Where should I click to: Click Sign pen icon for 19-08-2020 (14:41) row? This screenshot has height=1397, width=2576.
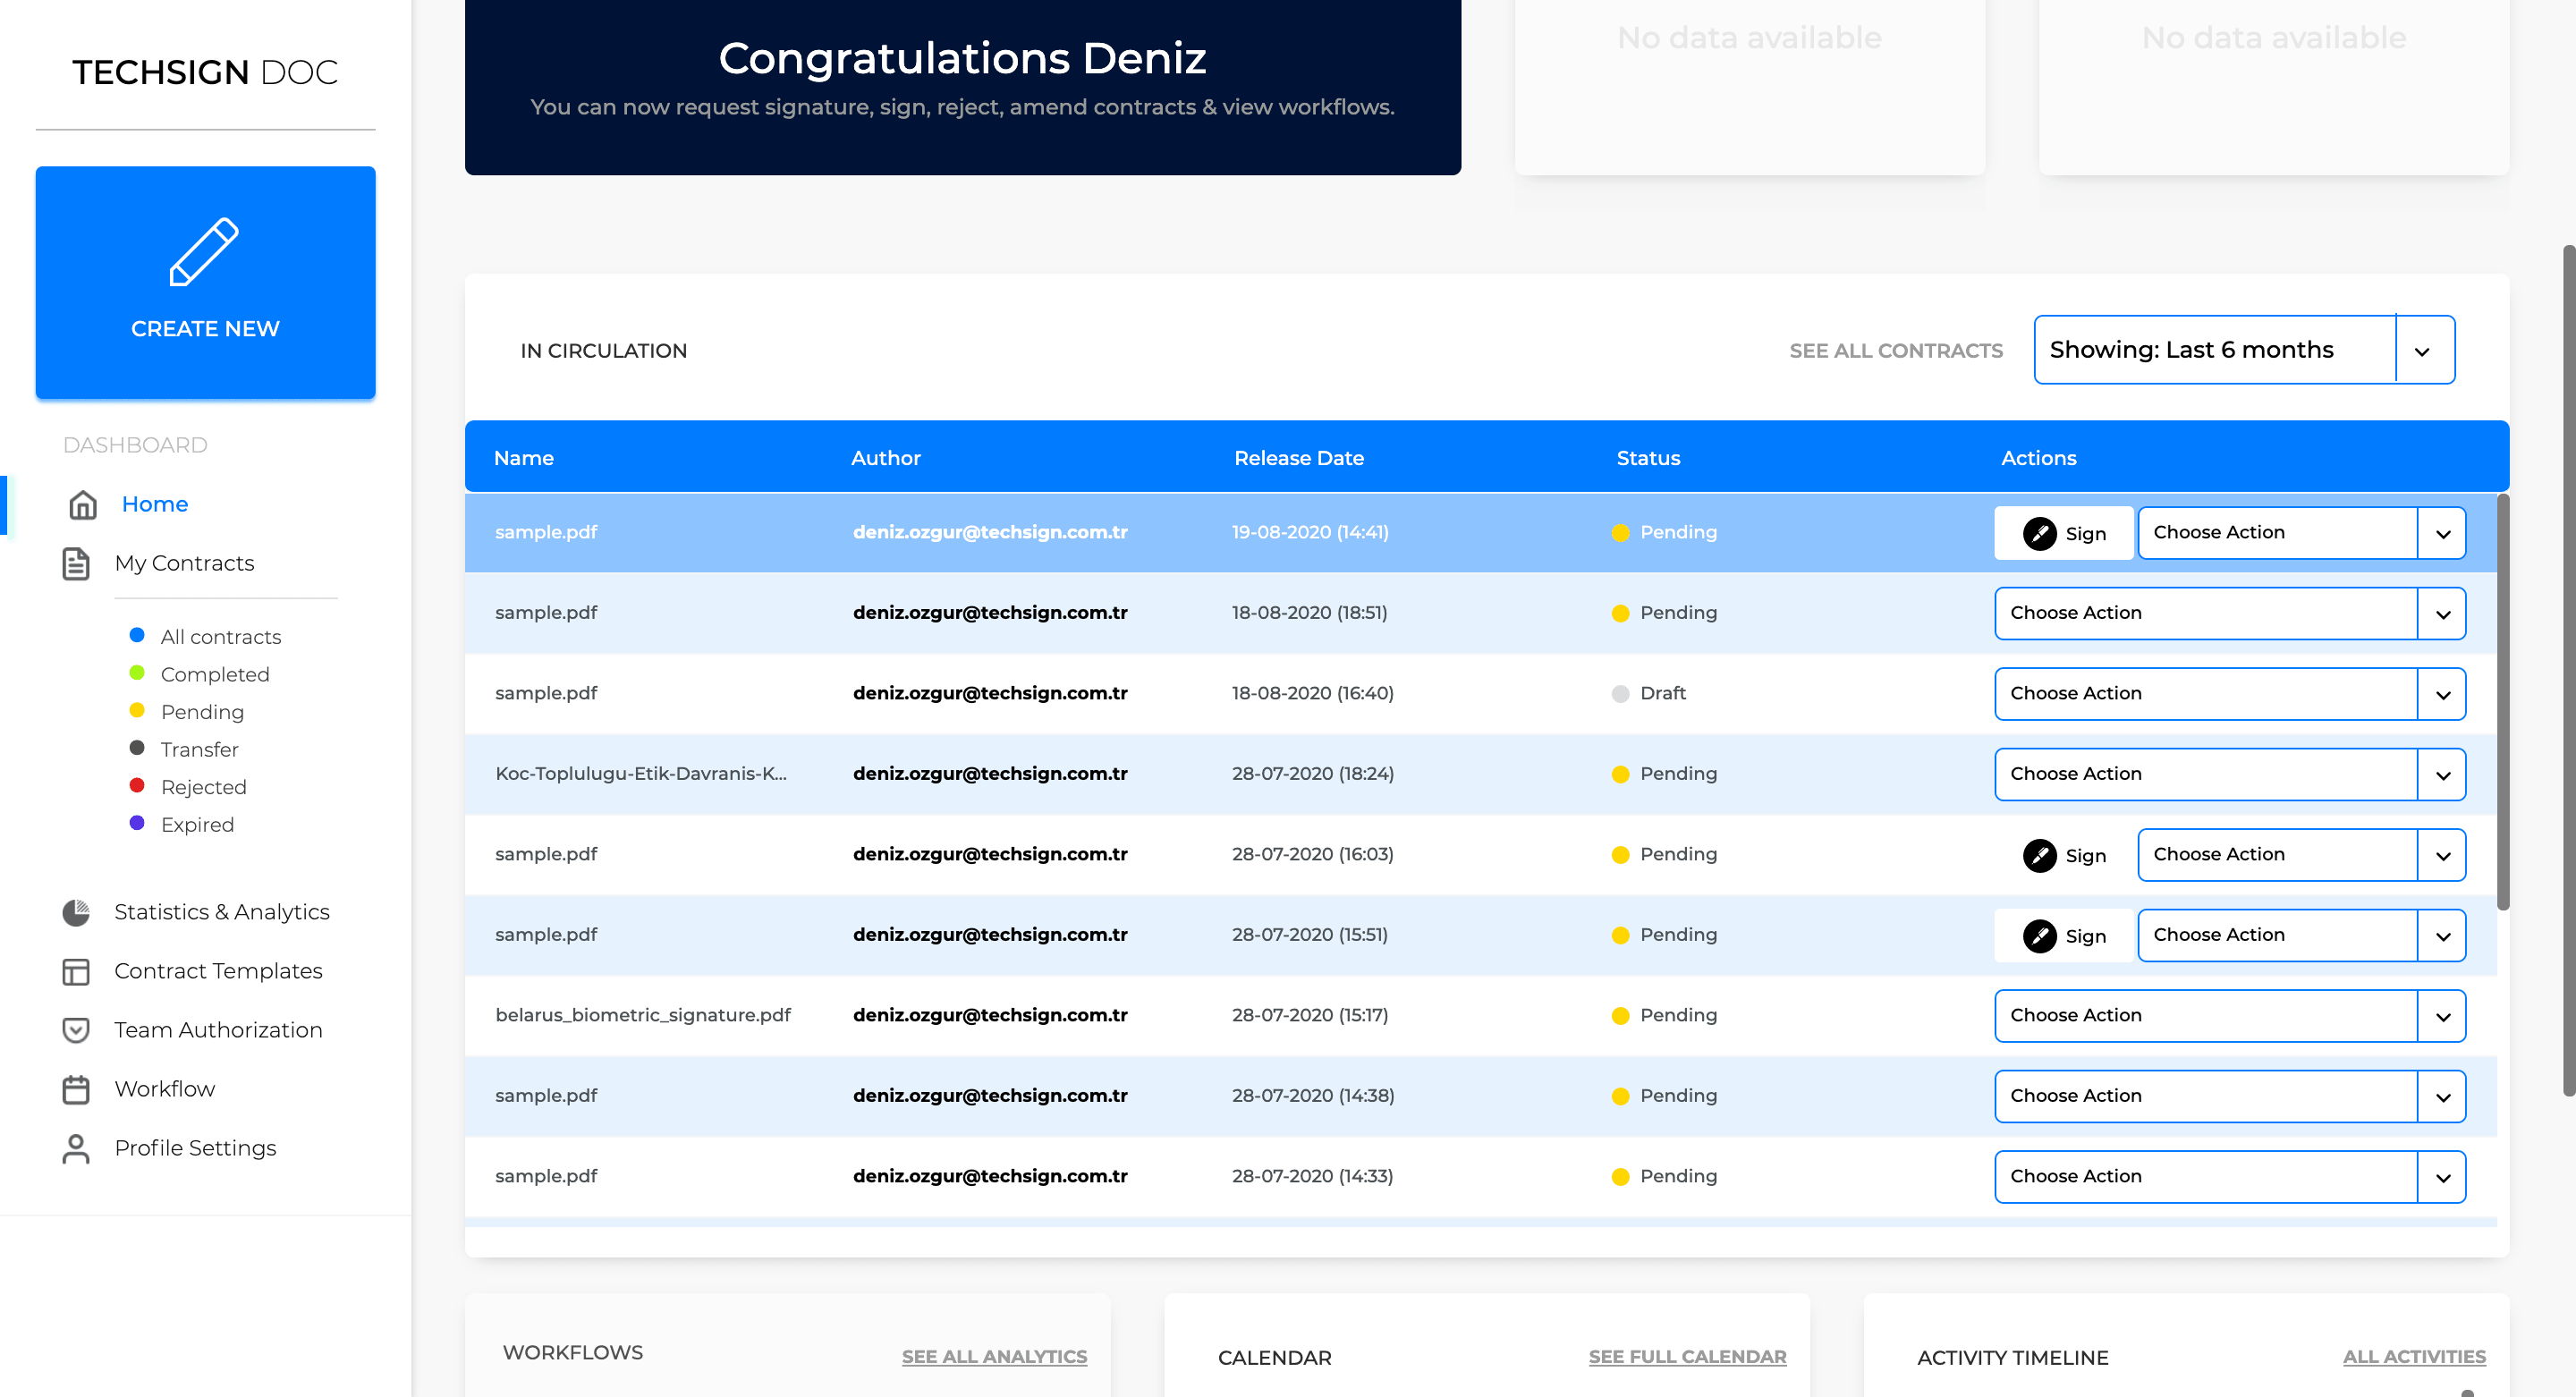click(x=2039, y=533)
